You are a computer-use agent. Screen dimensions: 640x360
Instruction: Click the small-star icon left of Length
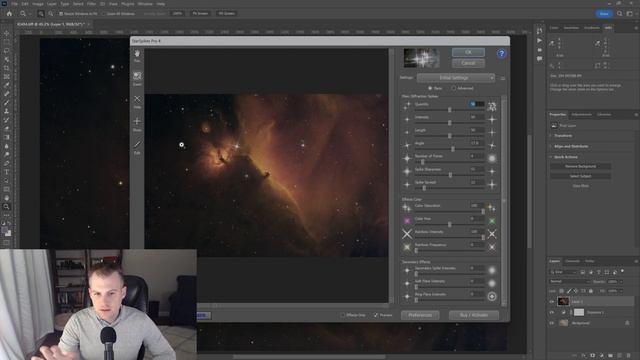[x=407, y=133]
